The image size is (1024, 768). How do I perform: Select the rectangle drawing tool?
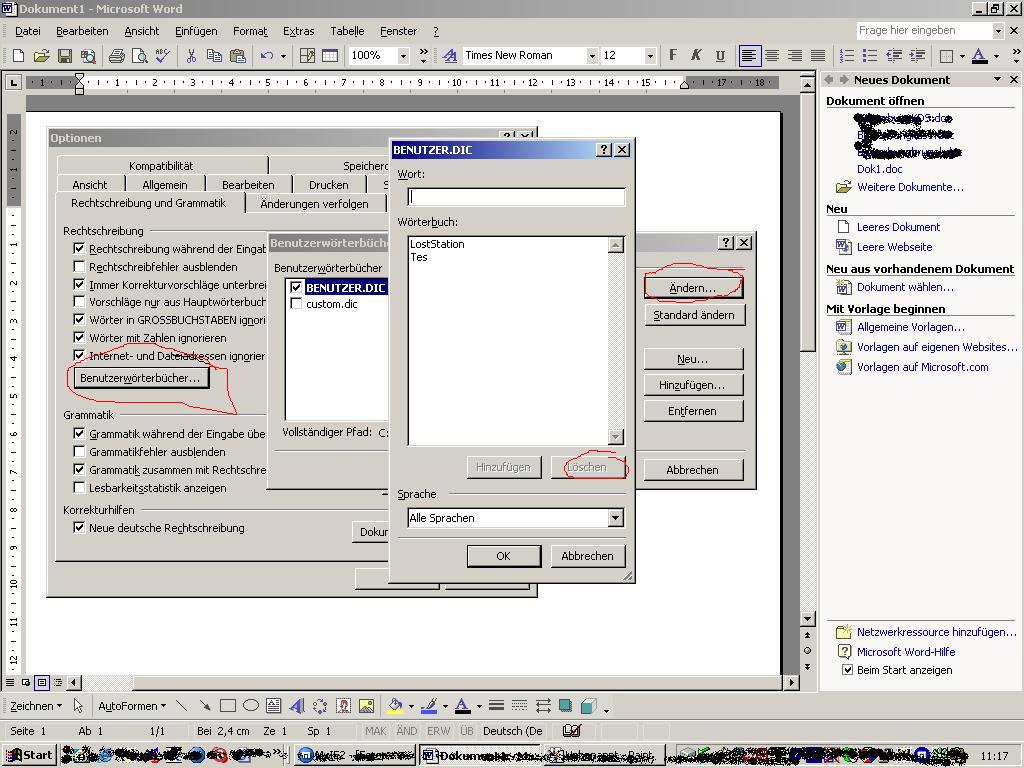[228, 706]
